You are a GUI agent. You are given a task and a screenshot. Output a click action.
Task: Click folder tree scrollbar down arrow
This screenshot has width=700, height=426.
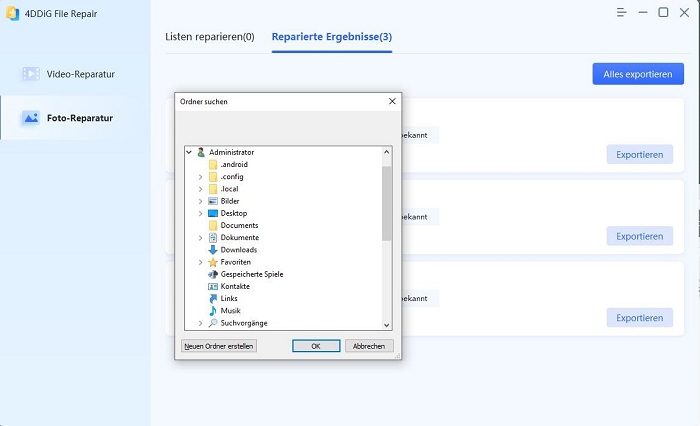387,324
